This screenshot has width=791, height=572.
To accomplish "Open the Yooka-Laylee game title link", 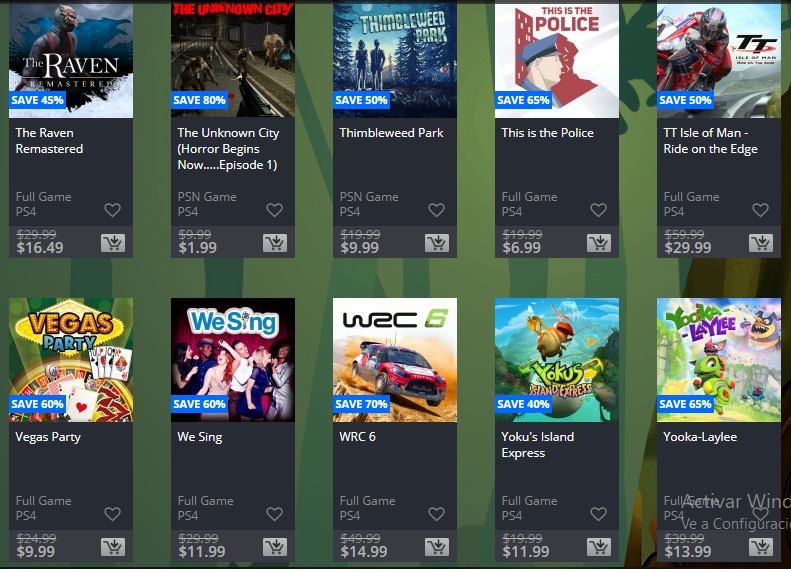I will pos(700,437).
